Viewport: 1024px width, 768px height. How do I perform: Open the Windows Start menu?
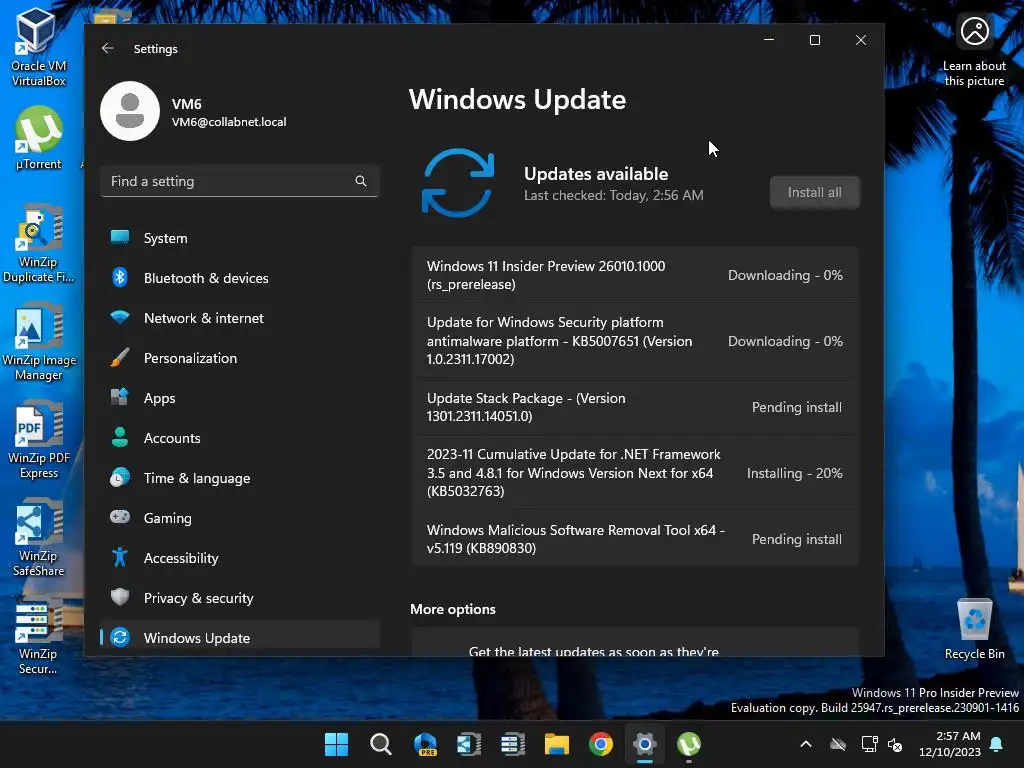point(336,744)
